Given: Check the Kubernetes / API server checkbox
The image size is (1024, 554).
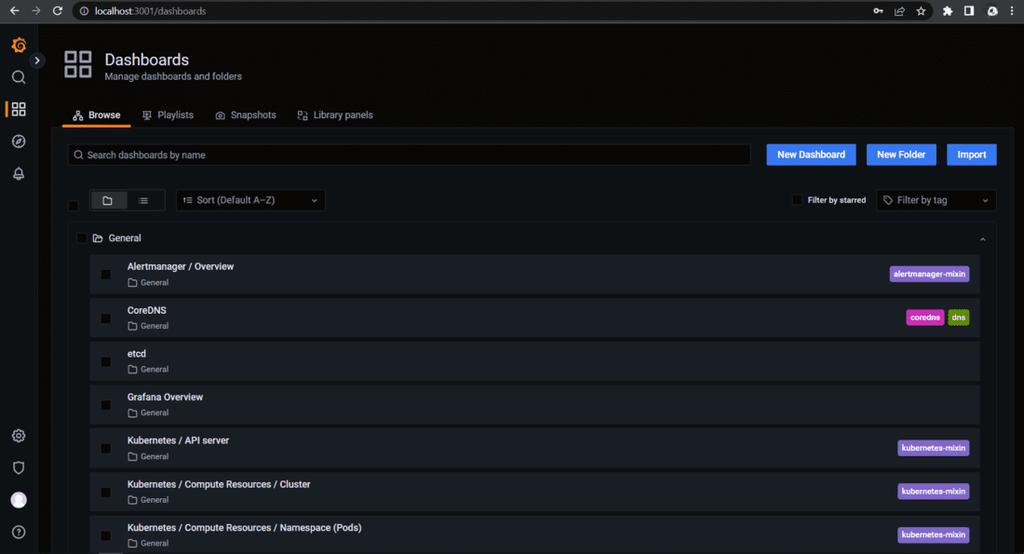Looking at the screenshot, I should [106, 449].
